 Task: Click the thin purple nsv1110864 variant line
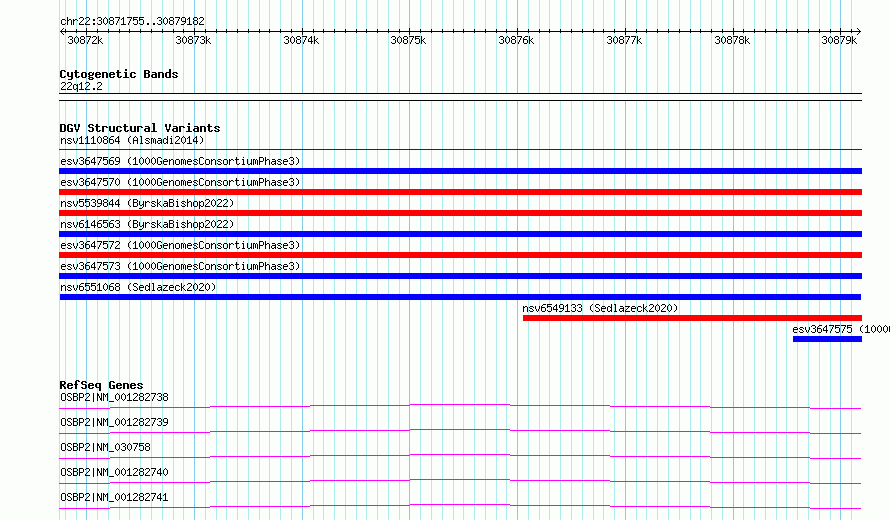(460, 149)
